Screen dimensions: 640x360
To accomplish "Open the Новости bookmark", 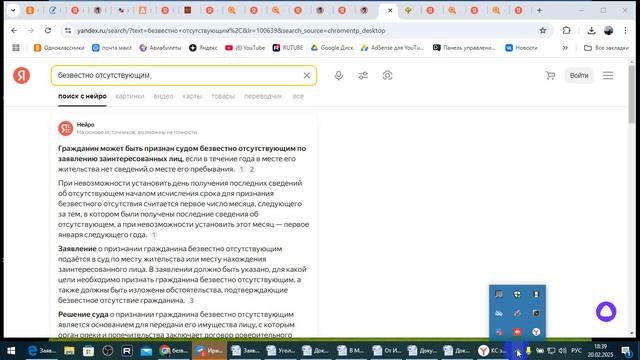I will coord(521,48).
